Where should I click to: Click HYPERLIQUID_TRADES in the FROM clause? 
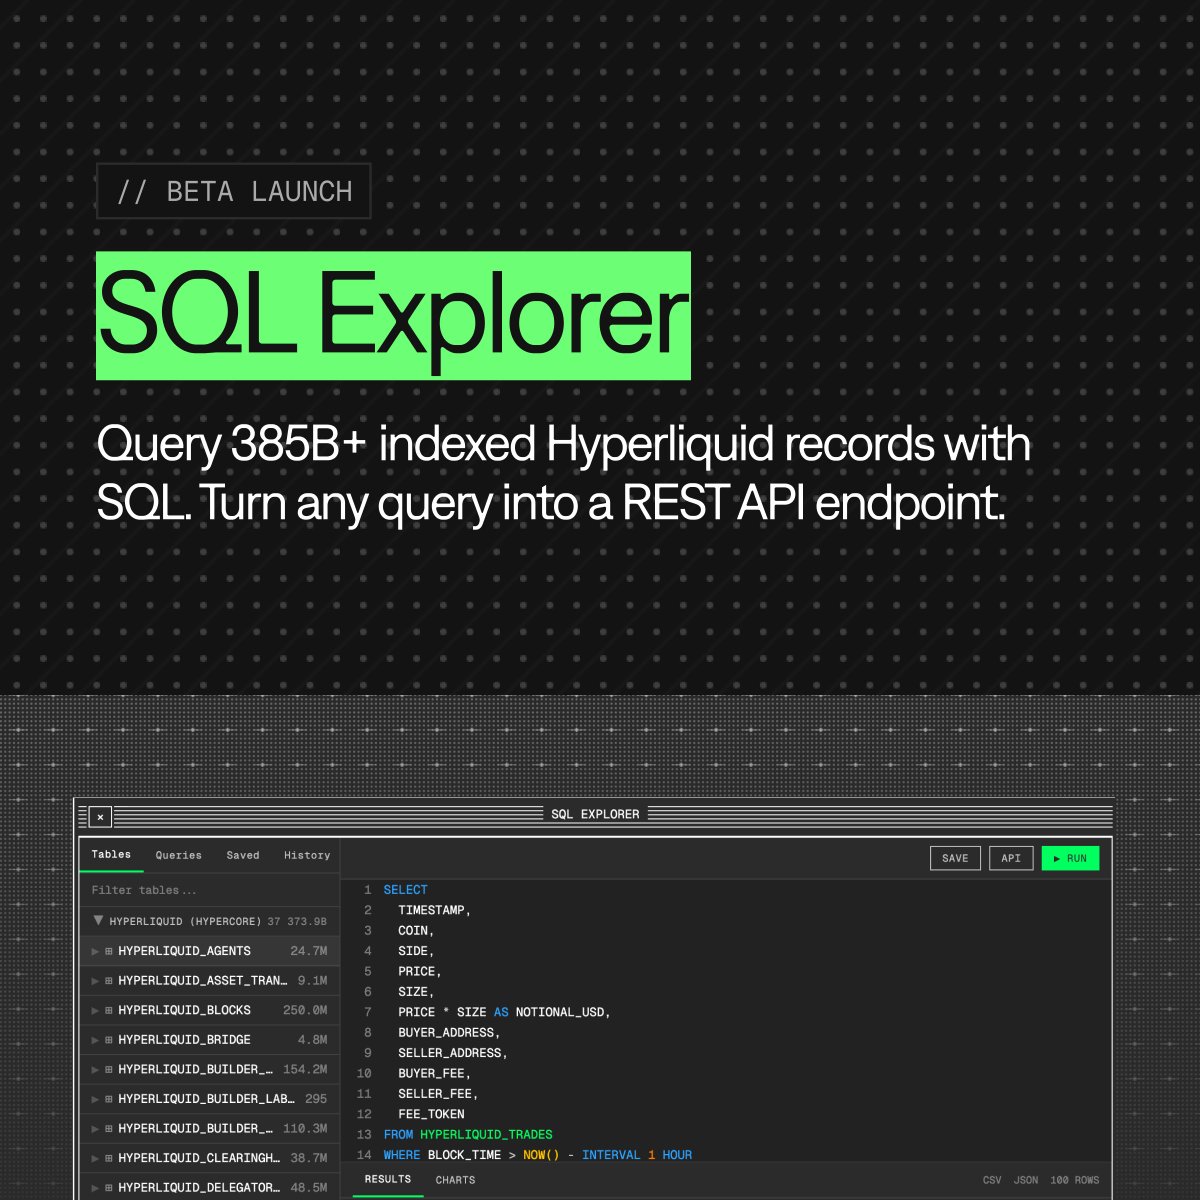click(x=486, y=1135)
